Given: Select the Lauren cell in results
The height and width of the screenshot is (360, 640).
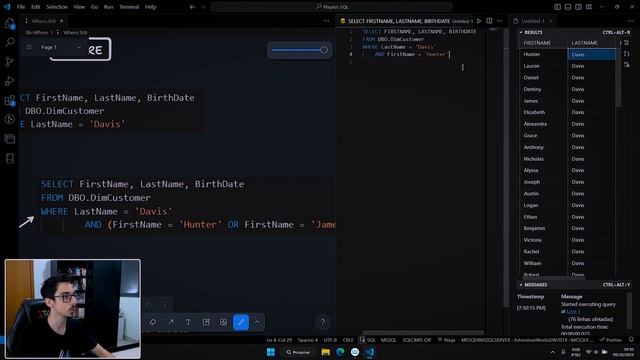Looking at the screenshot, I should point(543,66).
